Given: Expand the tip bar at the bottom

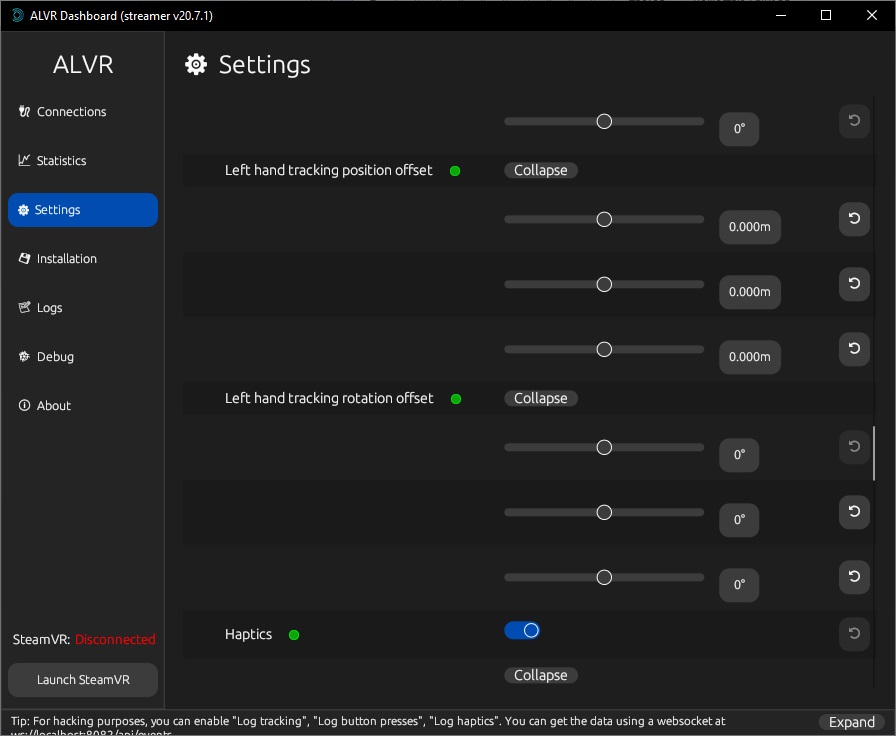Looking at the screenshot, I should (852, 722).
